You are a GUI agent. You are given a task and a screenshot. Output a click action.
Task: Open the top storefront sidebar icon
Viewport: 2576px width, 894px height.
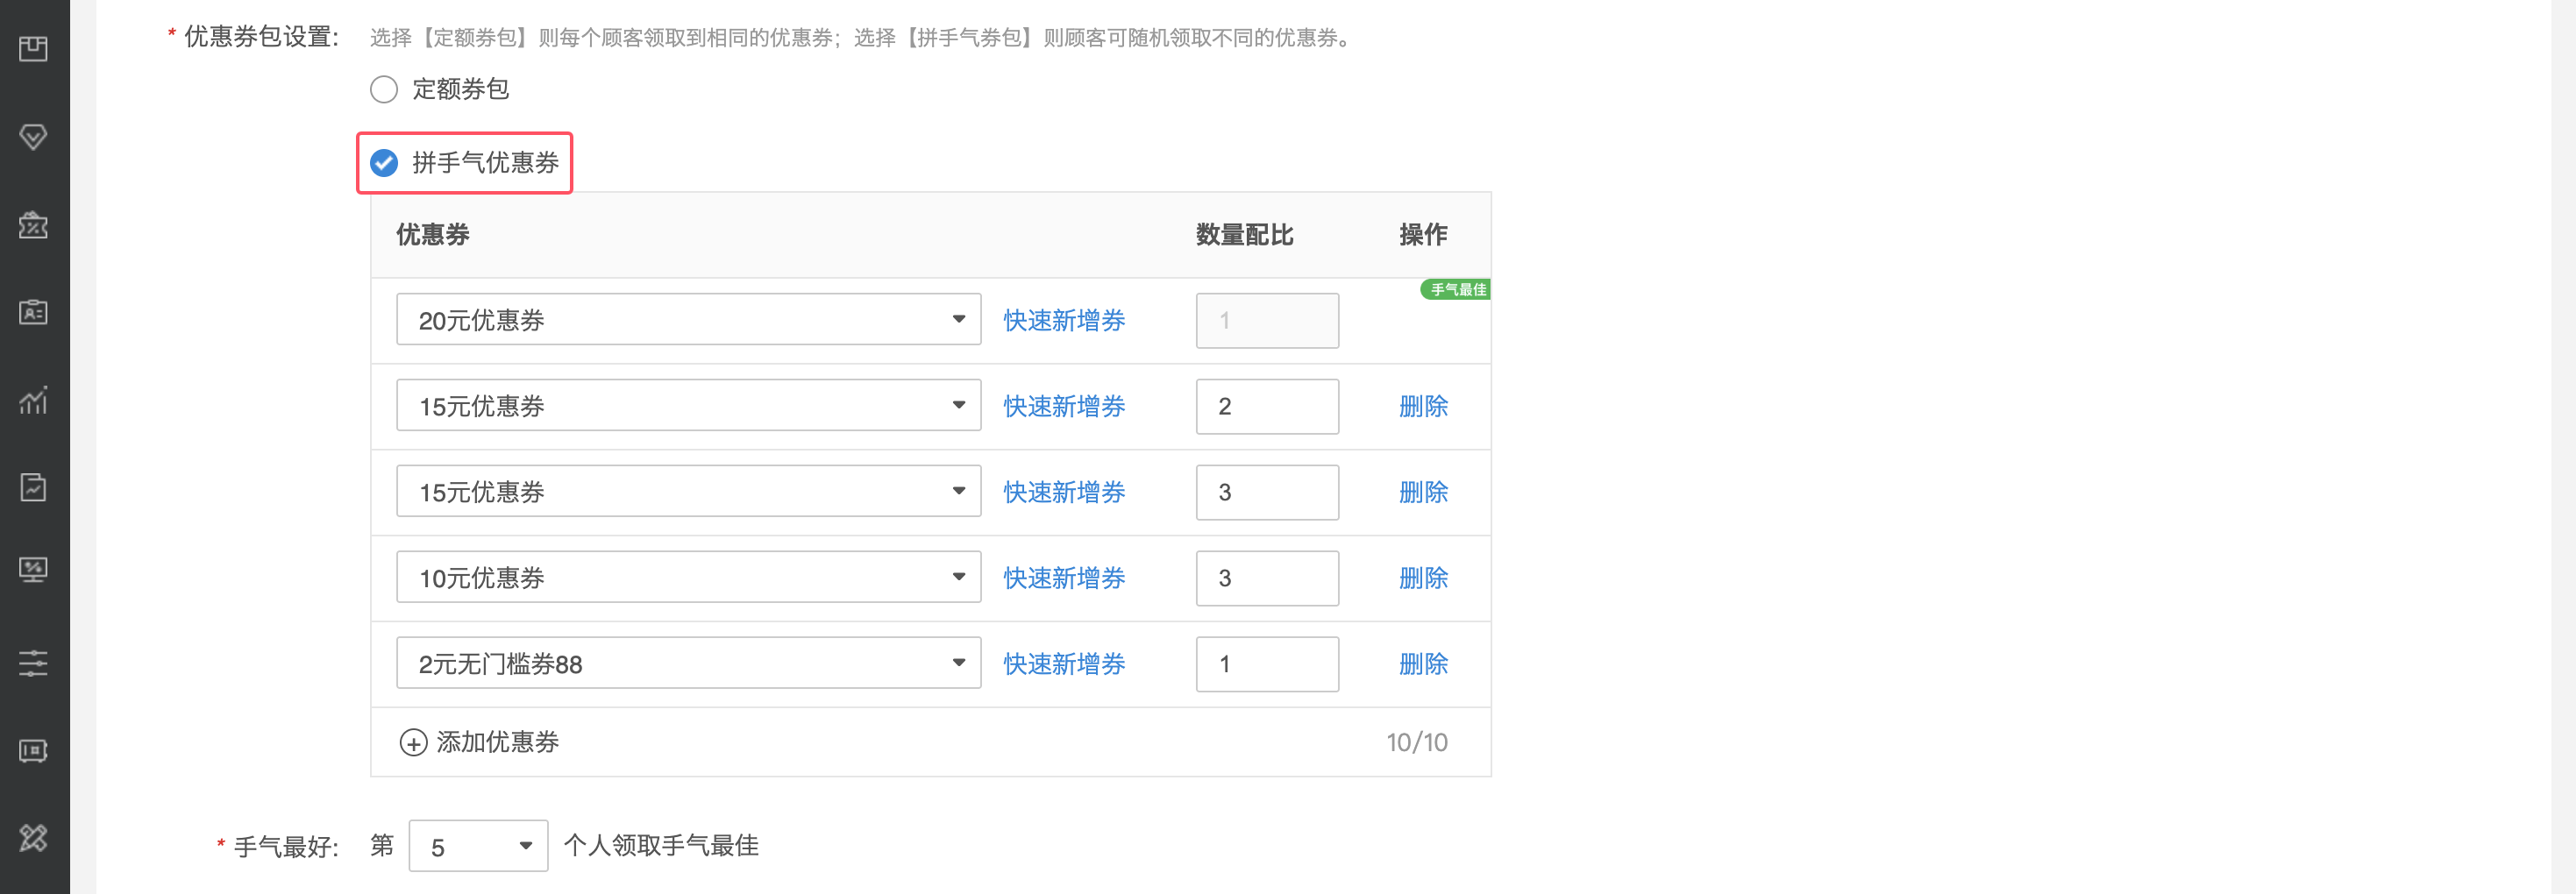(x=33, y=48)
